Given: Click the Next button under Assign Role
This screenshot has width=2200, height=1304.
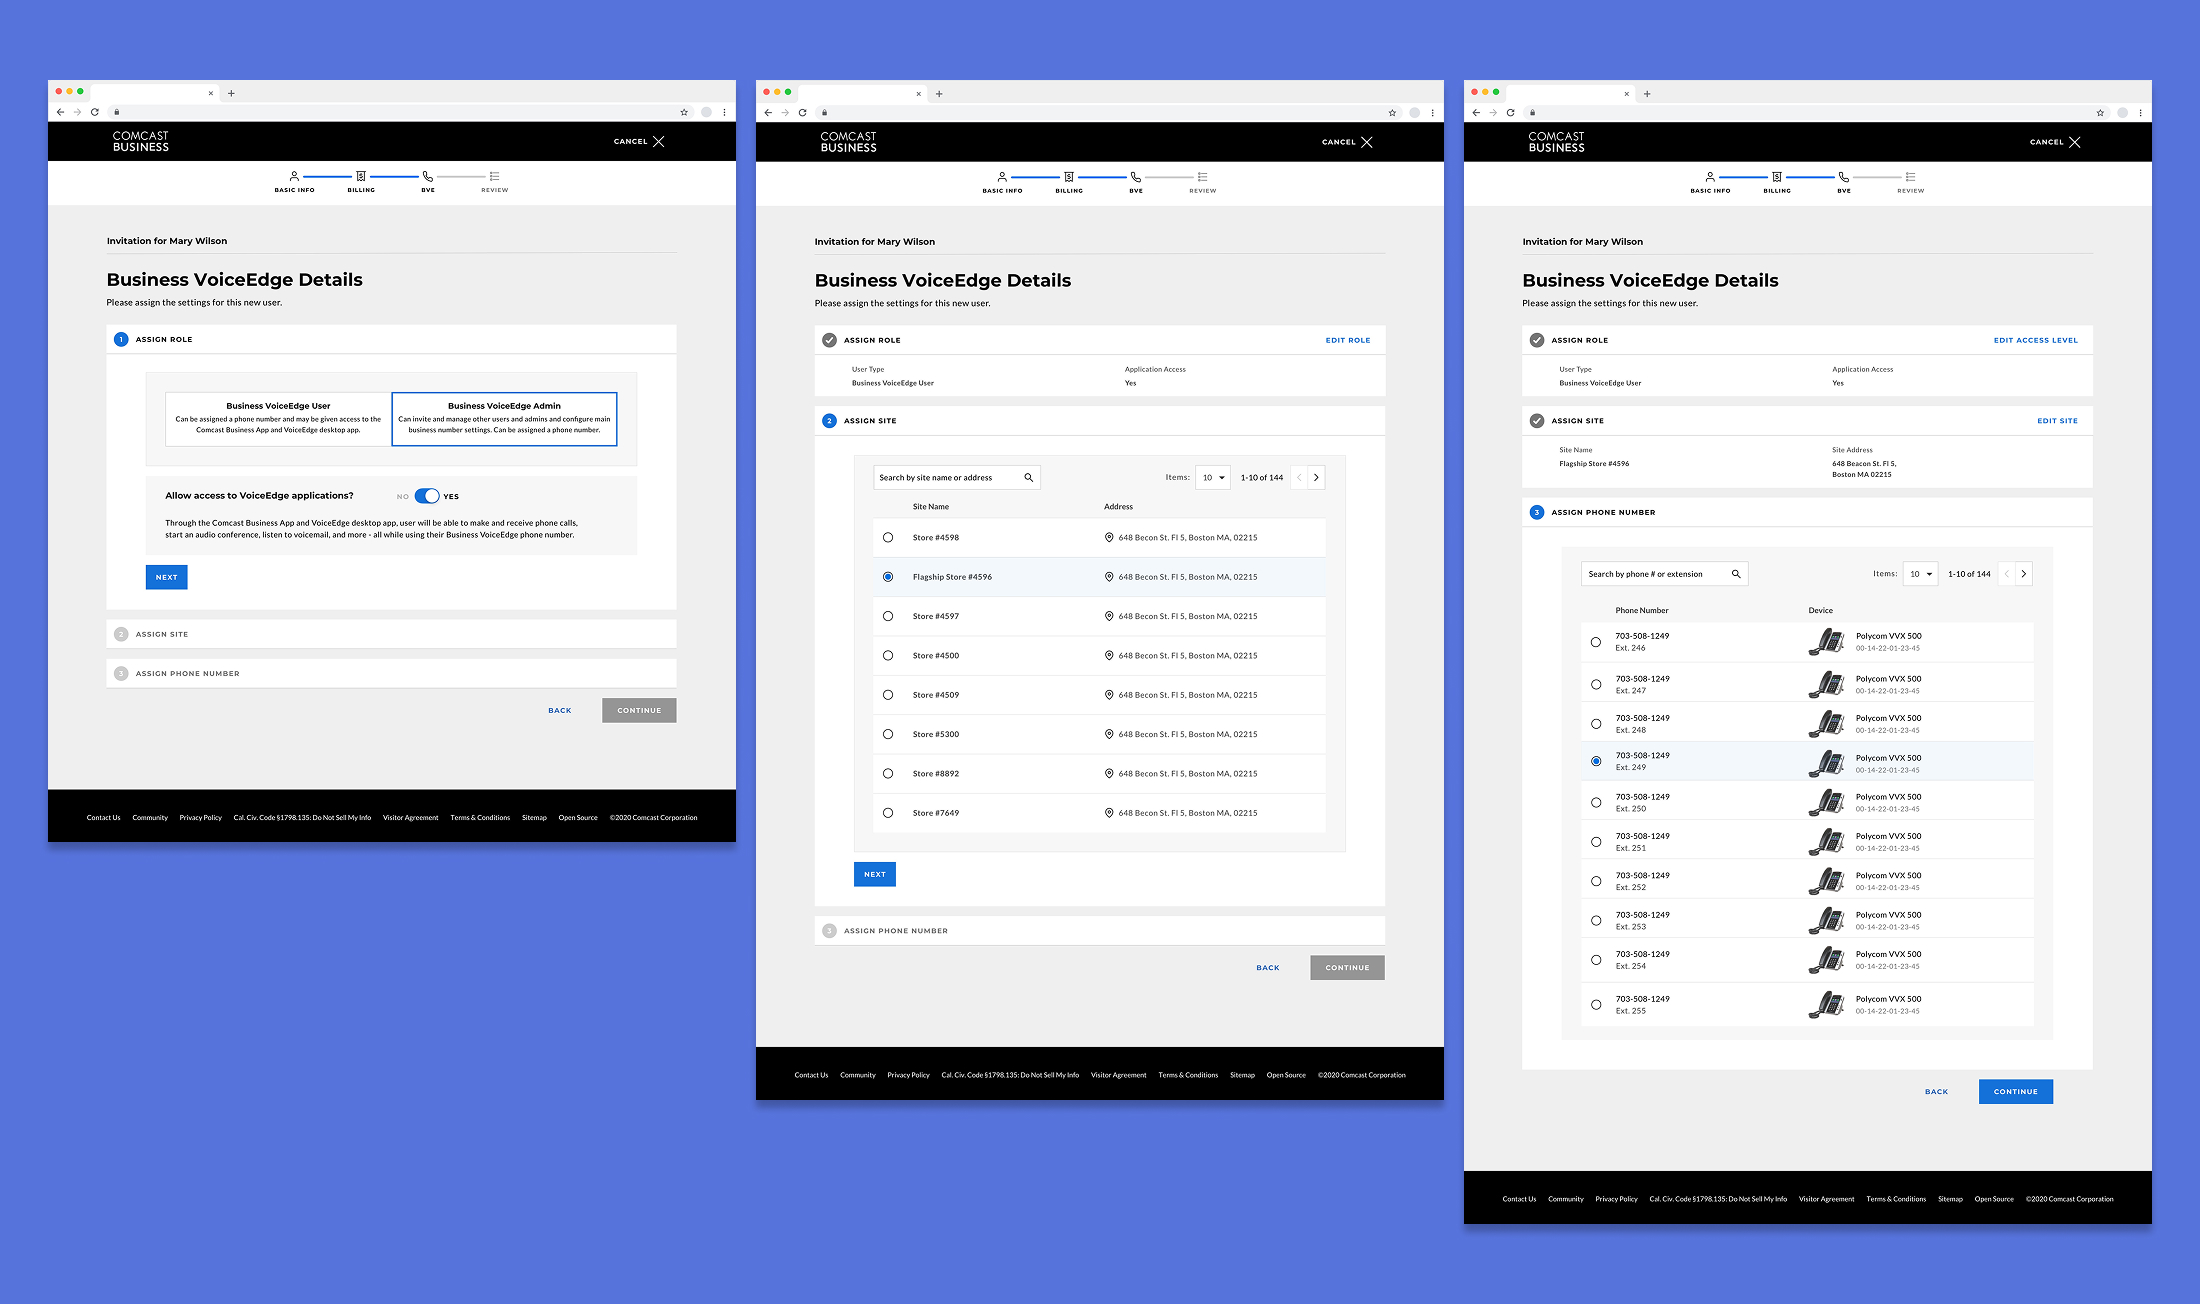Looking at the screenshot, I should (166, 577).
